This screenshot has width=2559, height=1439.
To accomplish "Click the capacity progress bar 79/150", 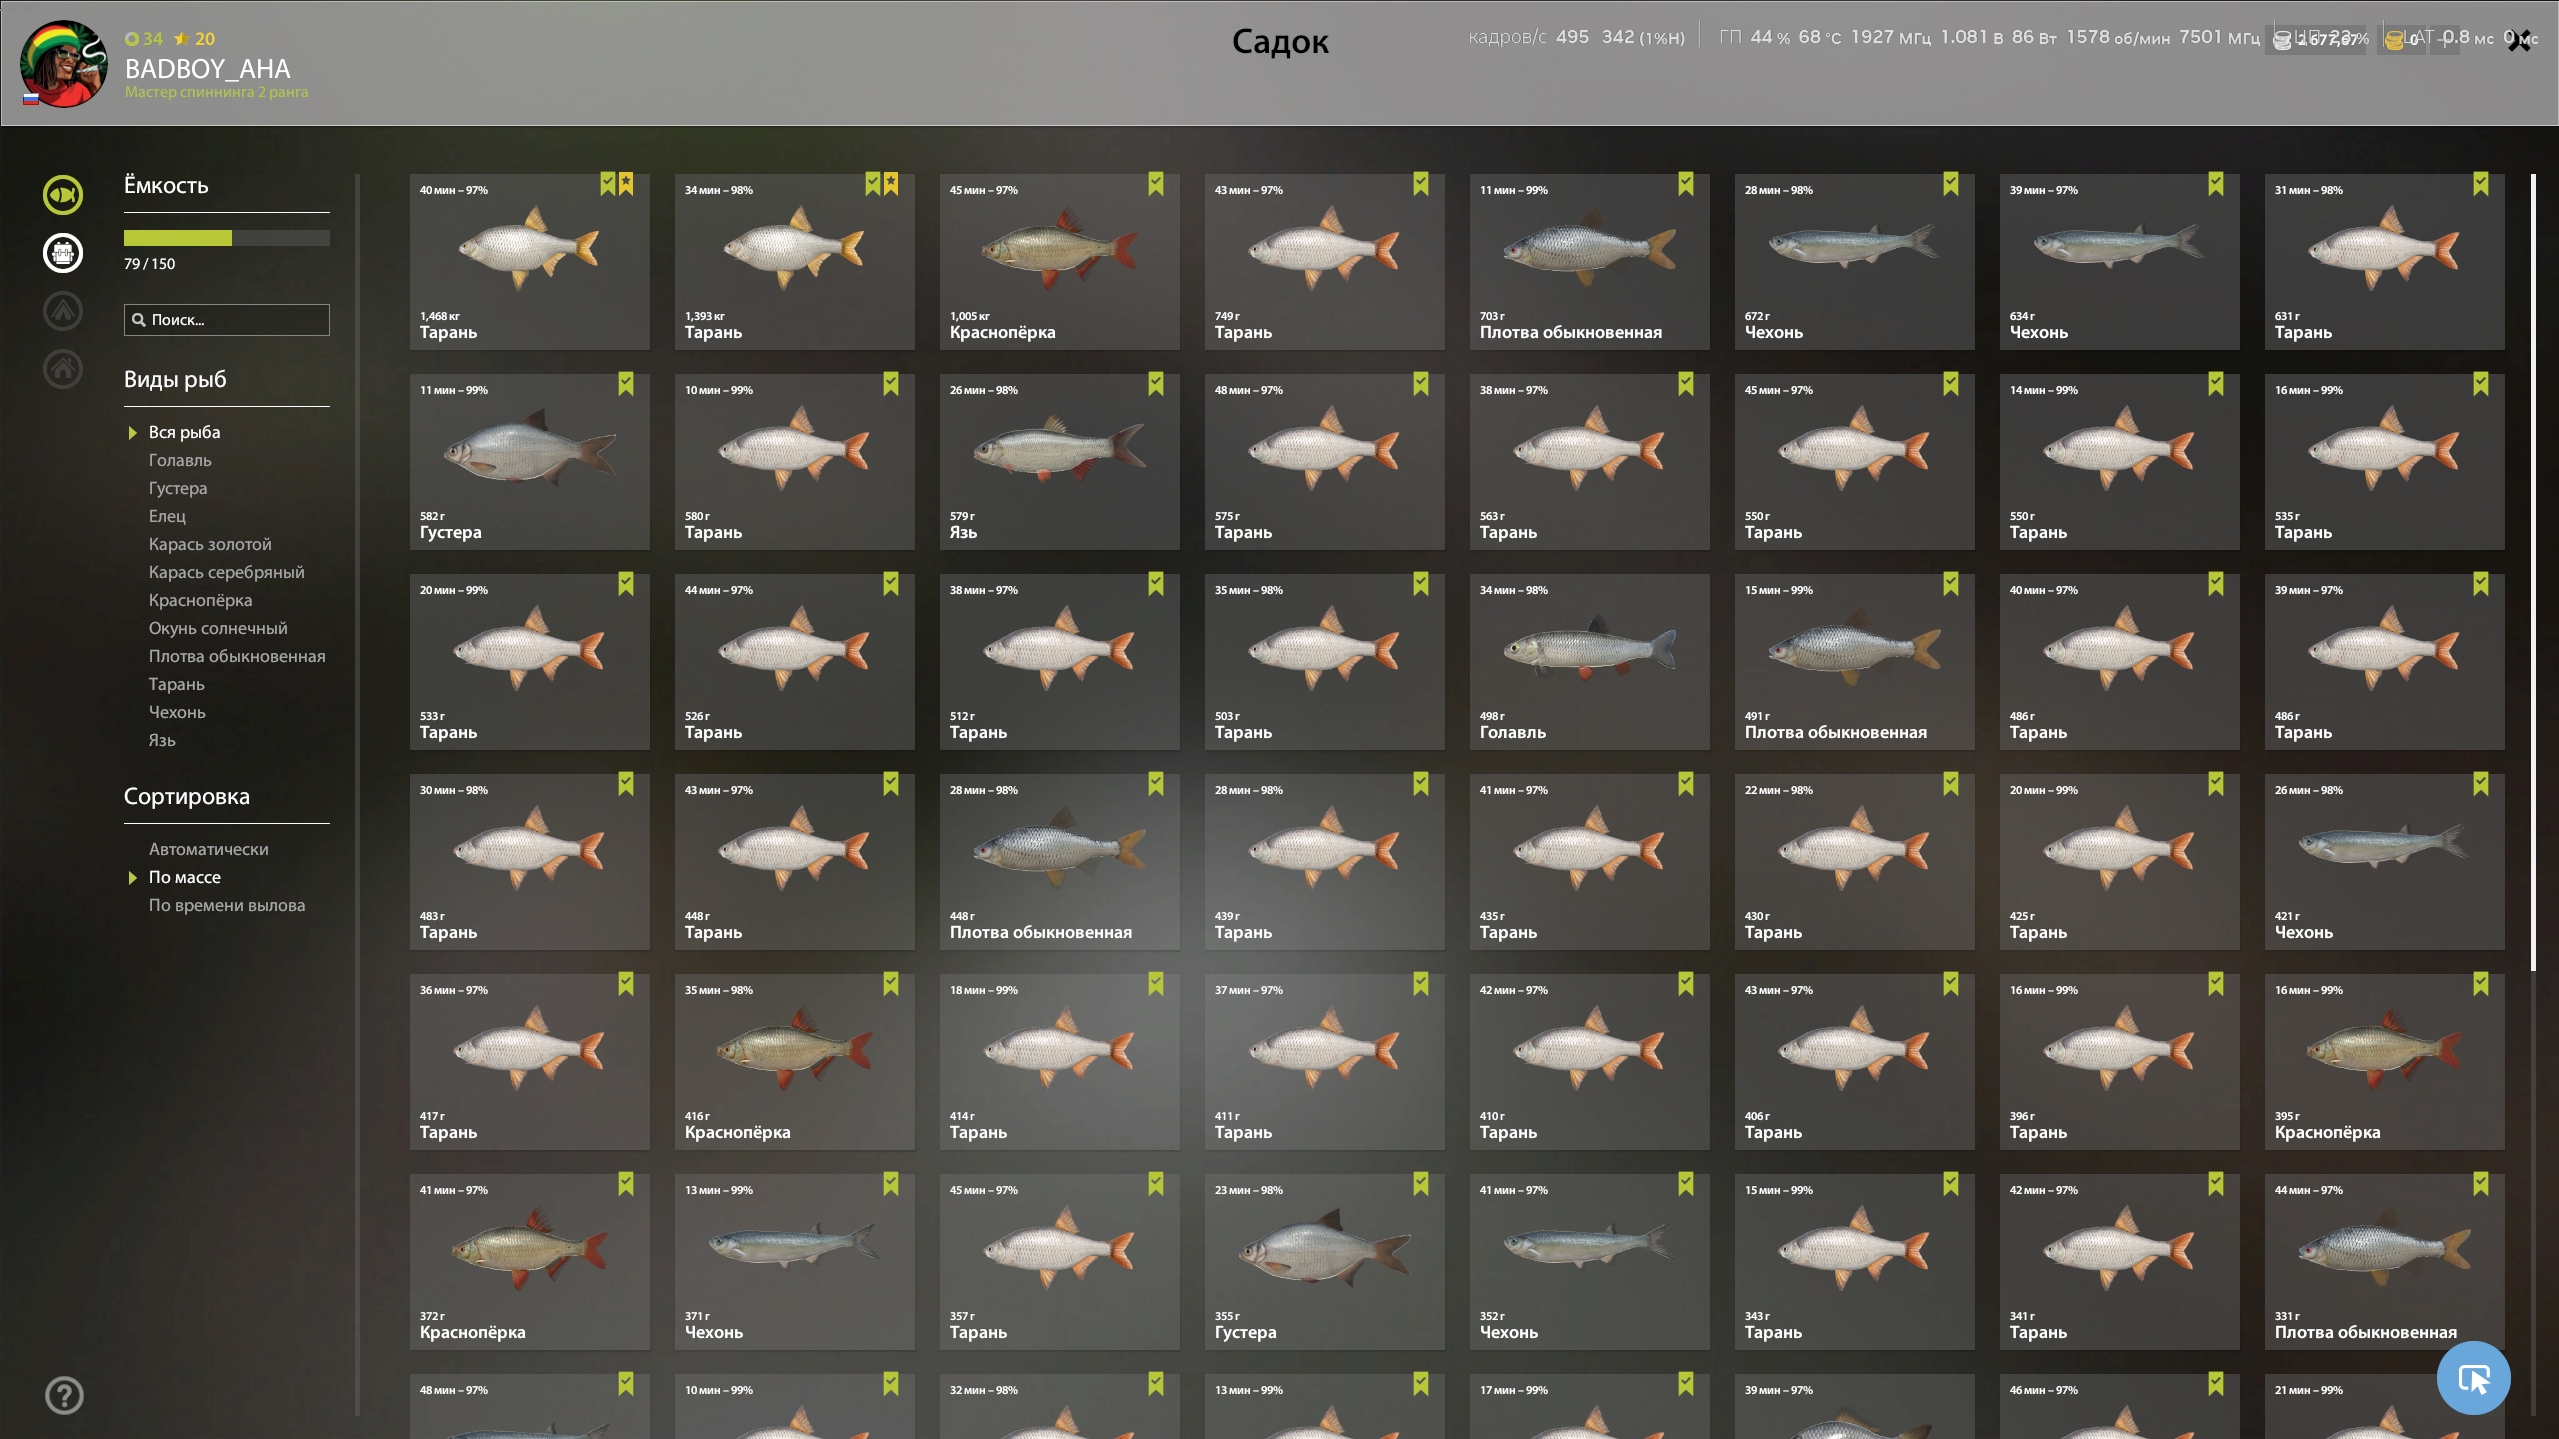I will click(227, 238).
